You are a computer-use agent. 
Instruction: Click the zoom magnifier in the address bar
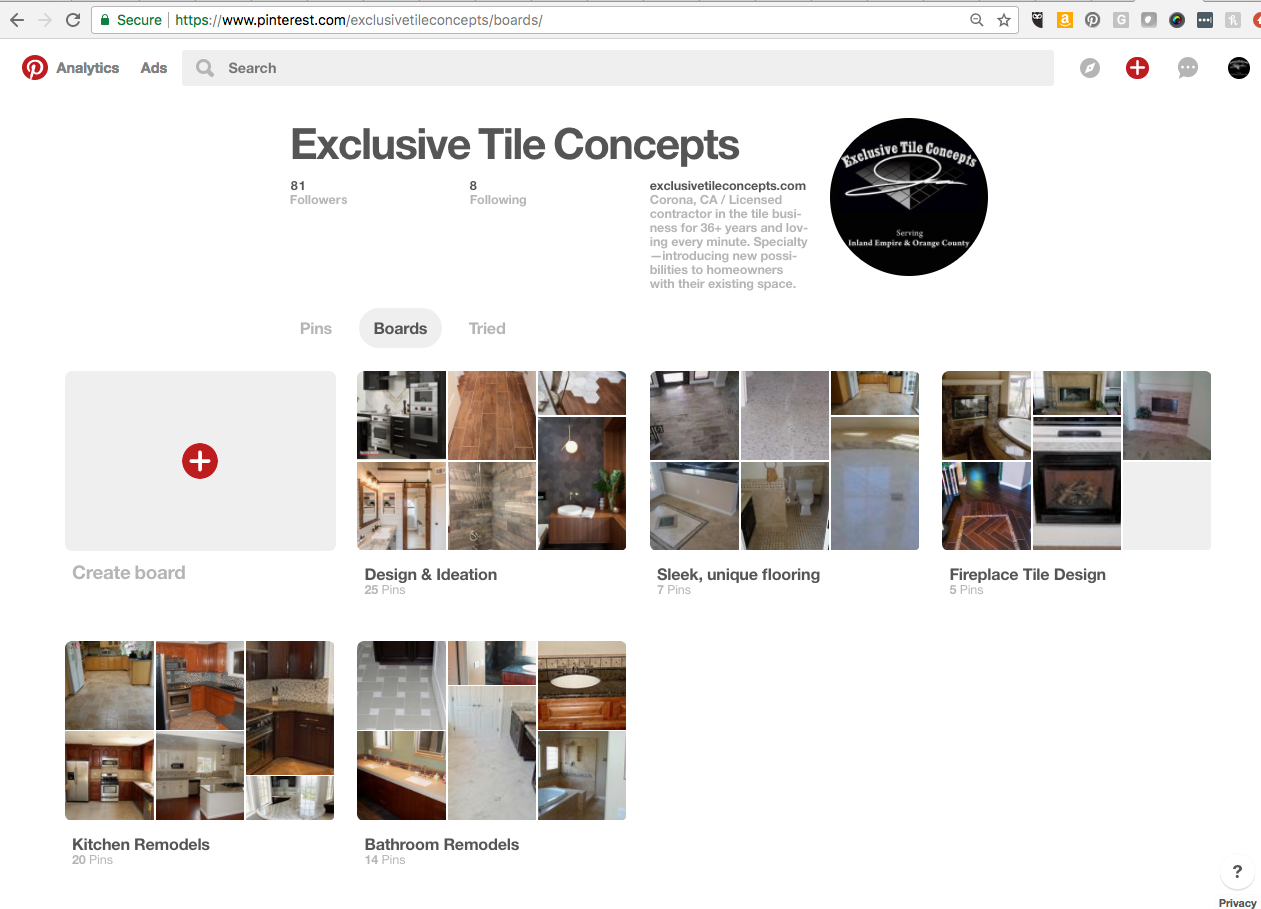977,20
